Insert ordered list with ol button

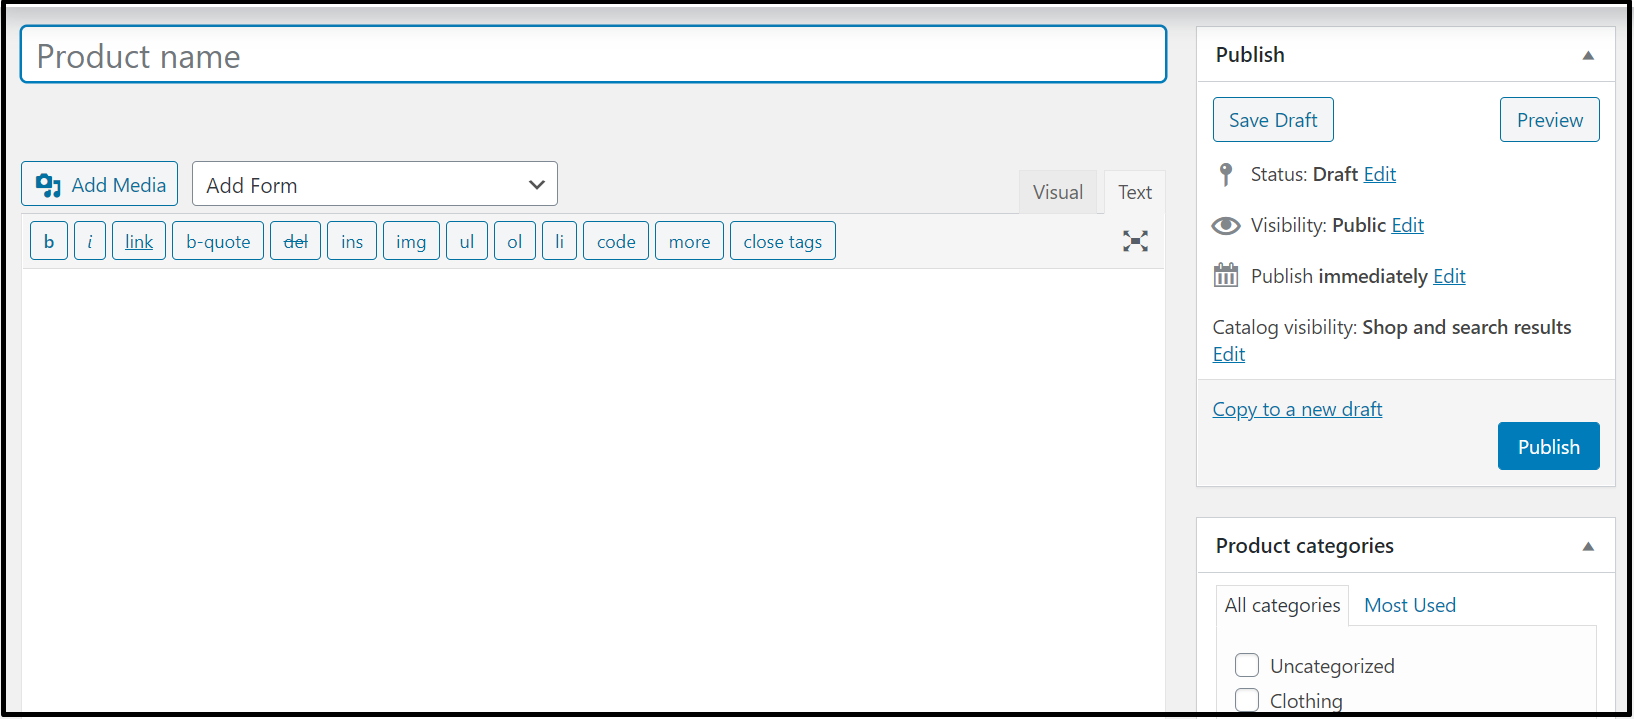[515, 241]
